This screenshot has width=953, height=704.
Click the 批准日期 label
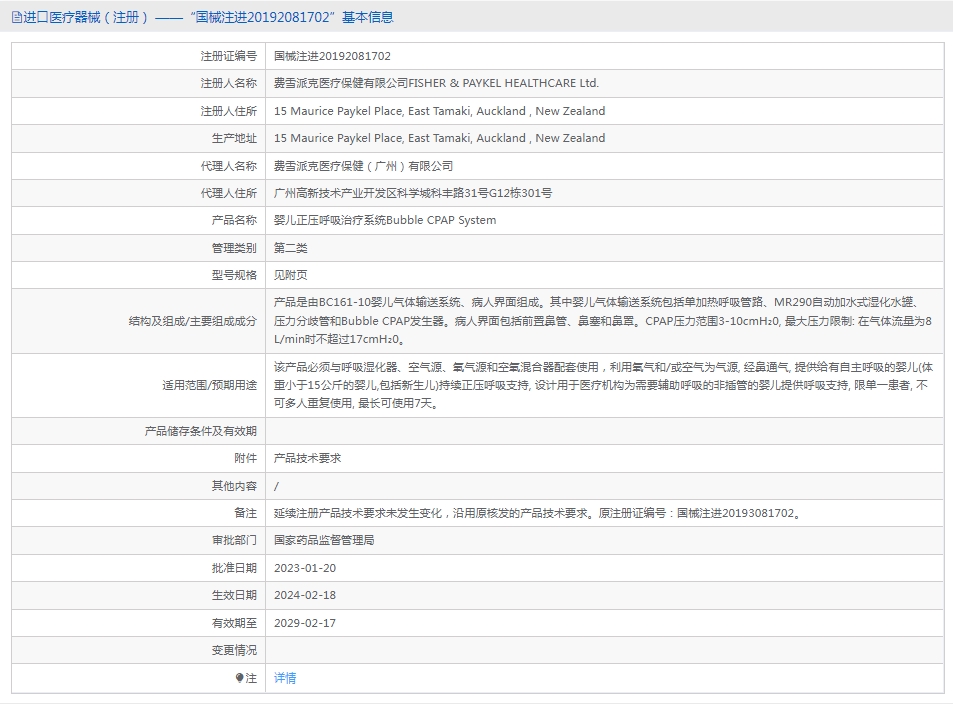234,568
